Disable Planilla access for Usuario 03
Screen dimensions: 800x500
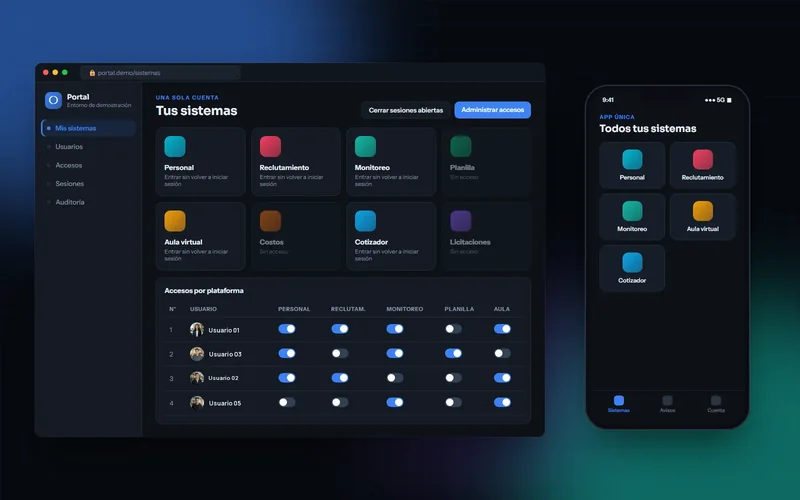pos(453,353)
